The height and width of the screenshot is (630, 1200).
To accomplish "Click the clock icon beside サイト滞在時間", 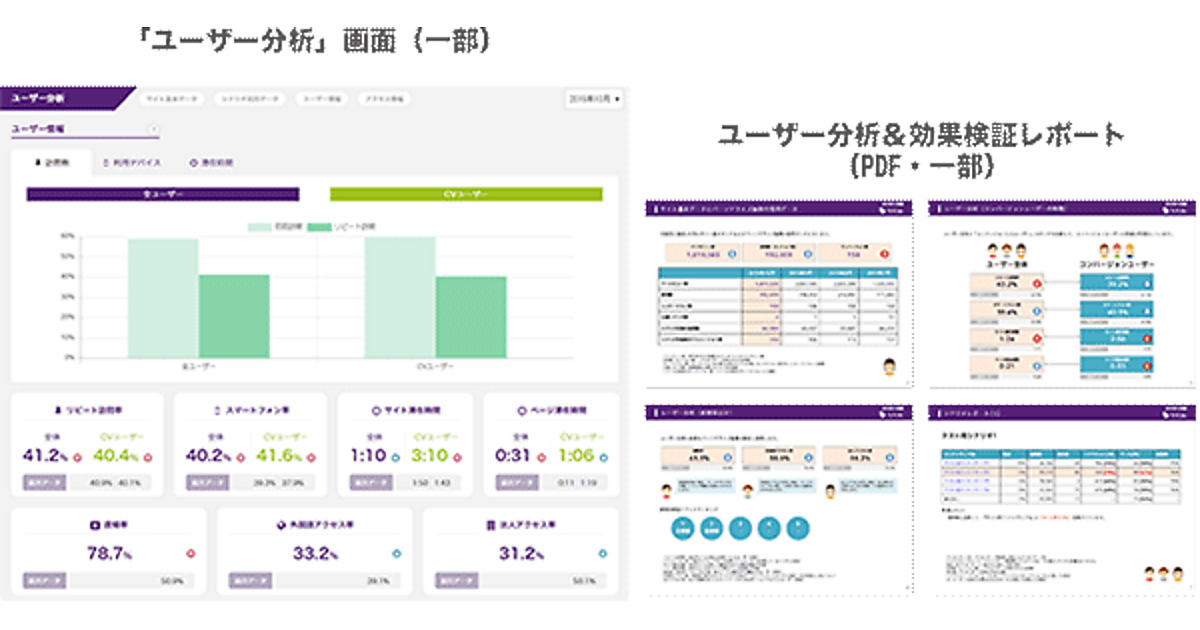I will pos(374,410).
